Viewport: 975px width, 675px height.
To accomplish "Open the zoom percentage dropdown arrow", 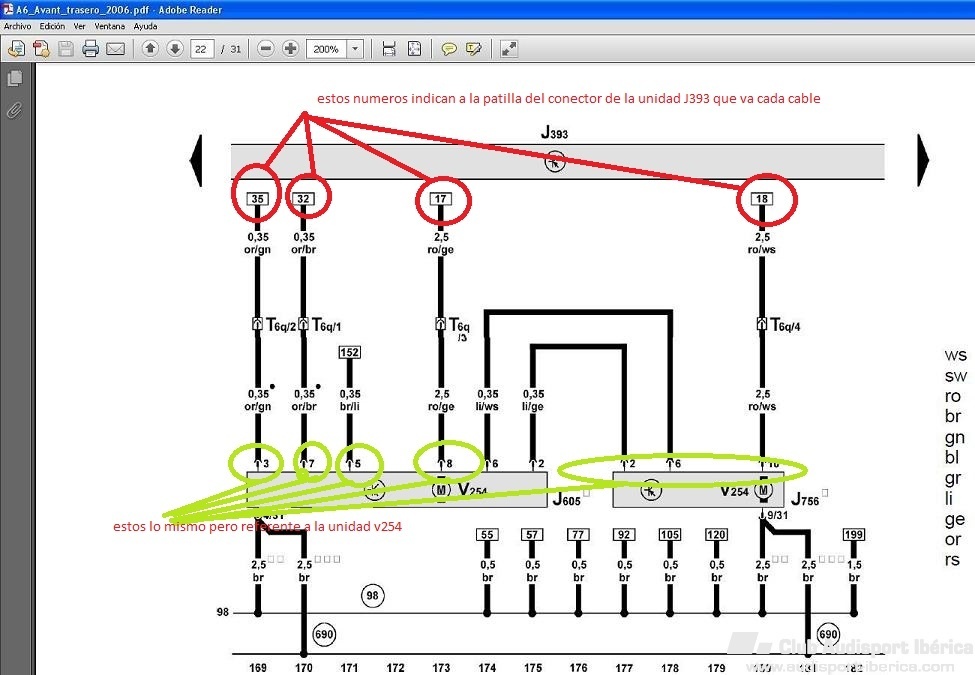I will click(x=355, y=48).
